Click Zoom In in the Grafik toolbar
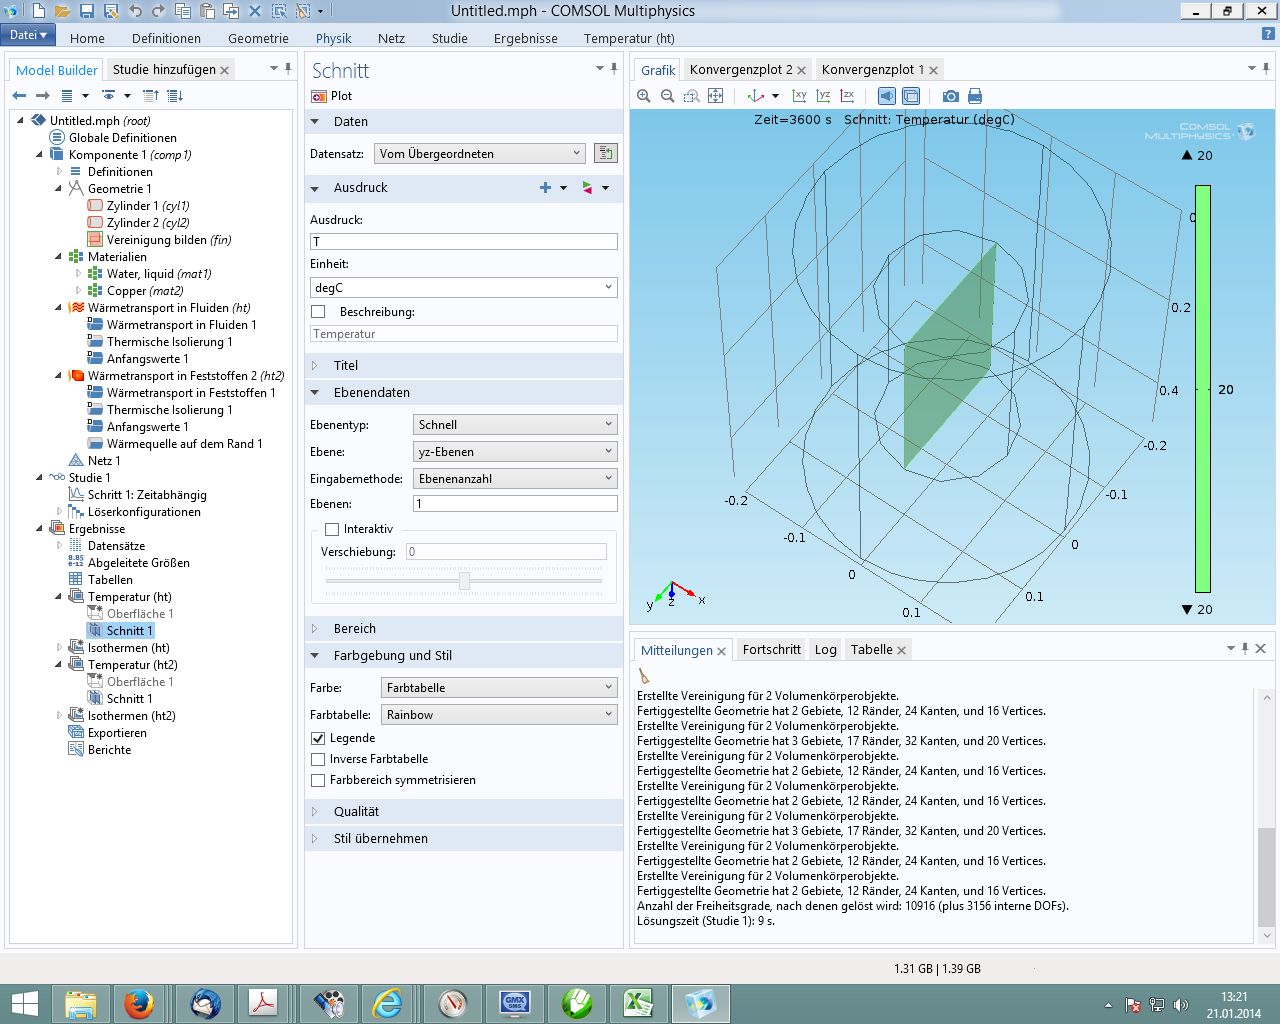Screen dimensions: 1280x1024 [x=644, y=96]
